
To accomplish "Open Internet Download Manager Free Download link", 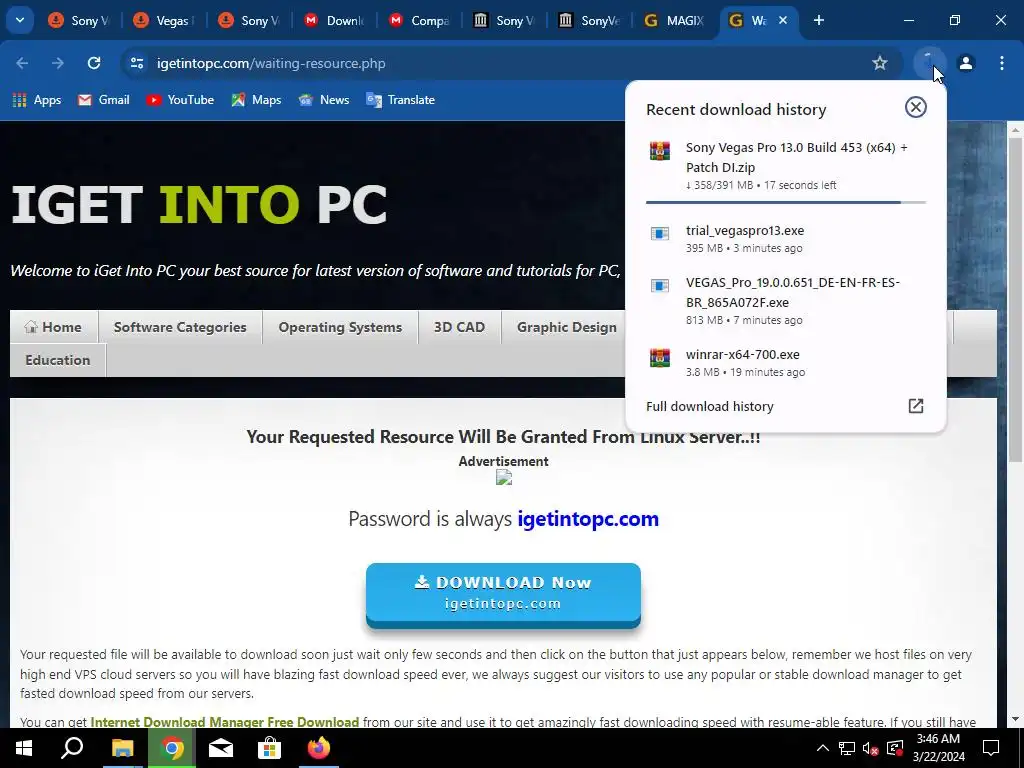I will (x=225, y=722).
